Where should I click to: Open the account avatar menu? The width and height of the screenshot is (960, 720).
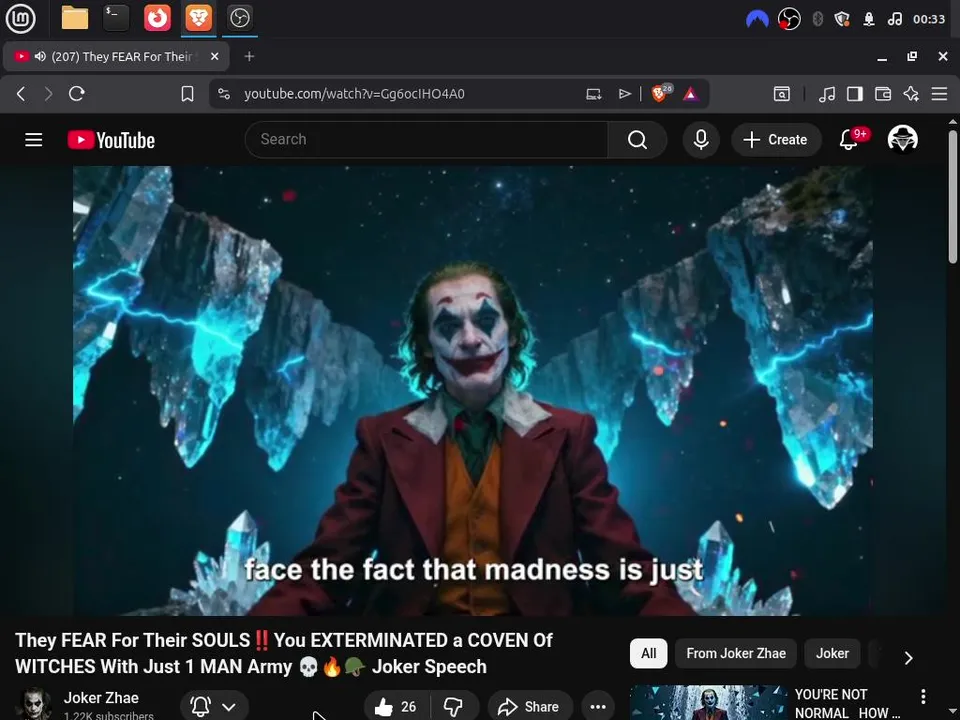click(x=902, y=139)
